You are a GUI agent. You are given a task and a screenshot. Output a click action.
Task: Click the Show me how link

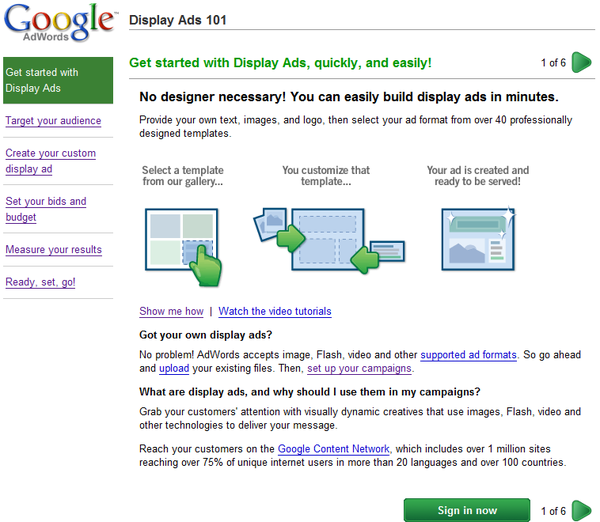pyautogui.click(x=171, y=311)
